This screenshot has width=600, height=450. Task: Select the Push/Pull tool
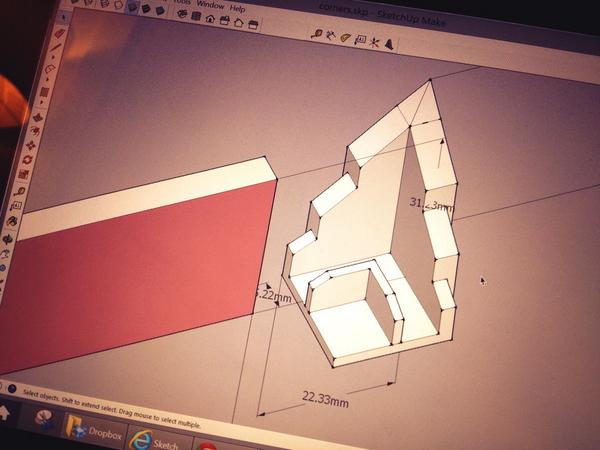pos(38,117)
